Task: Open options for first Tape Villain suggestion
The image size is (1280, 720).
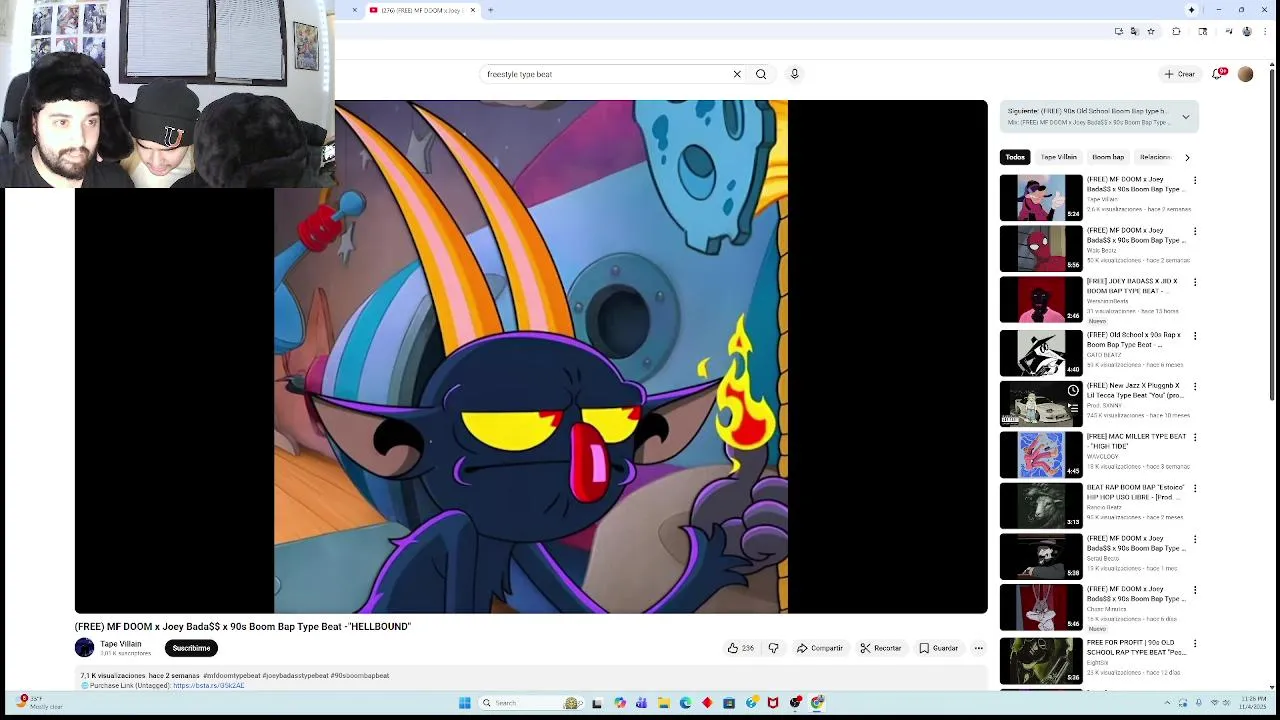Action: click(x=1194, y=181)
